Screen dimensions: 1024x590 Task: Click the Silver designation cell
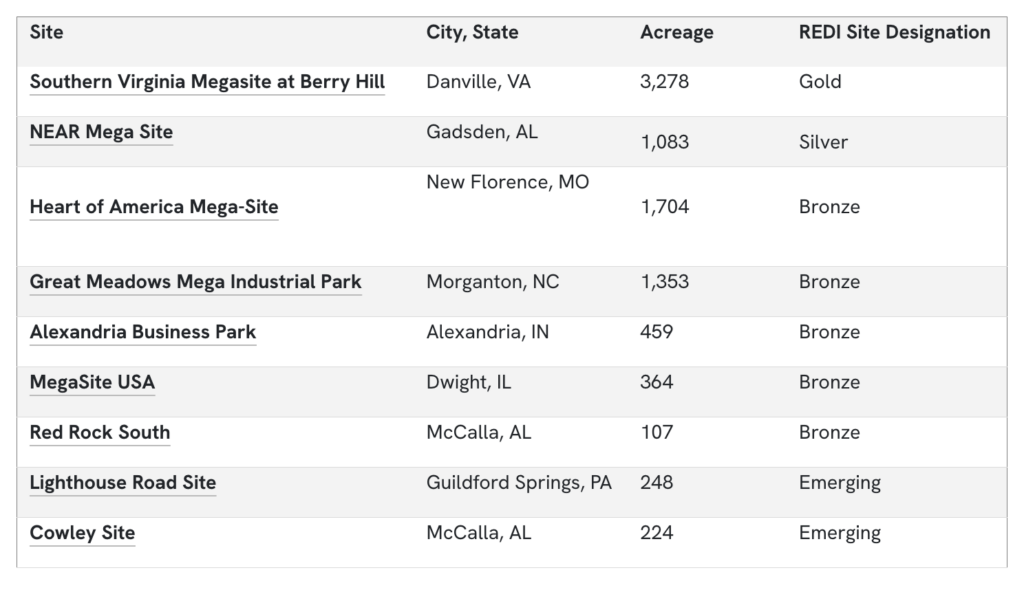[823, 142]
